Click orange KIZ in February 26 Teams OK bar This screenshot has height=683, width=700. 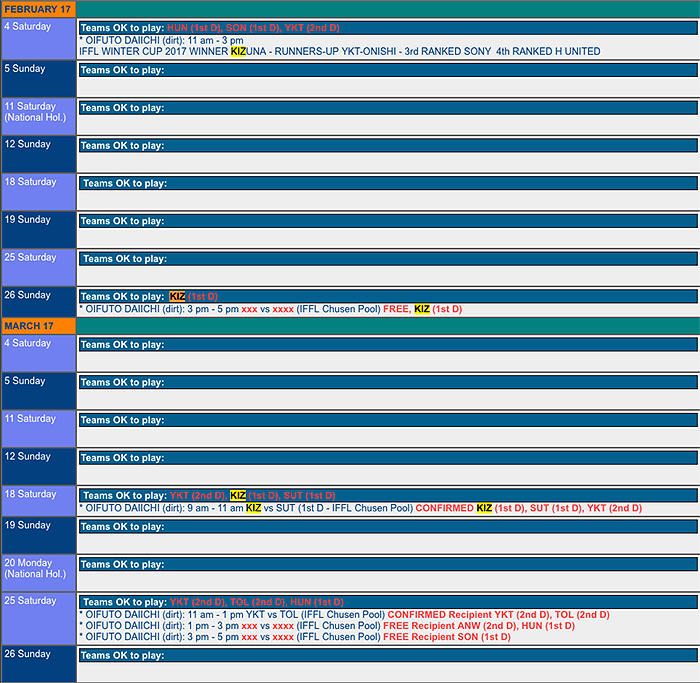coord(178,297)
